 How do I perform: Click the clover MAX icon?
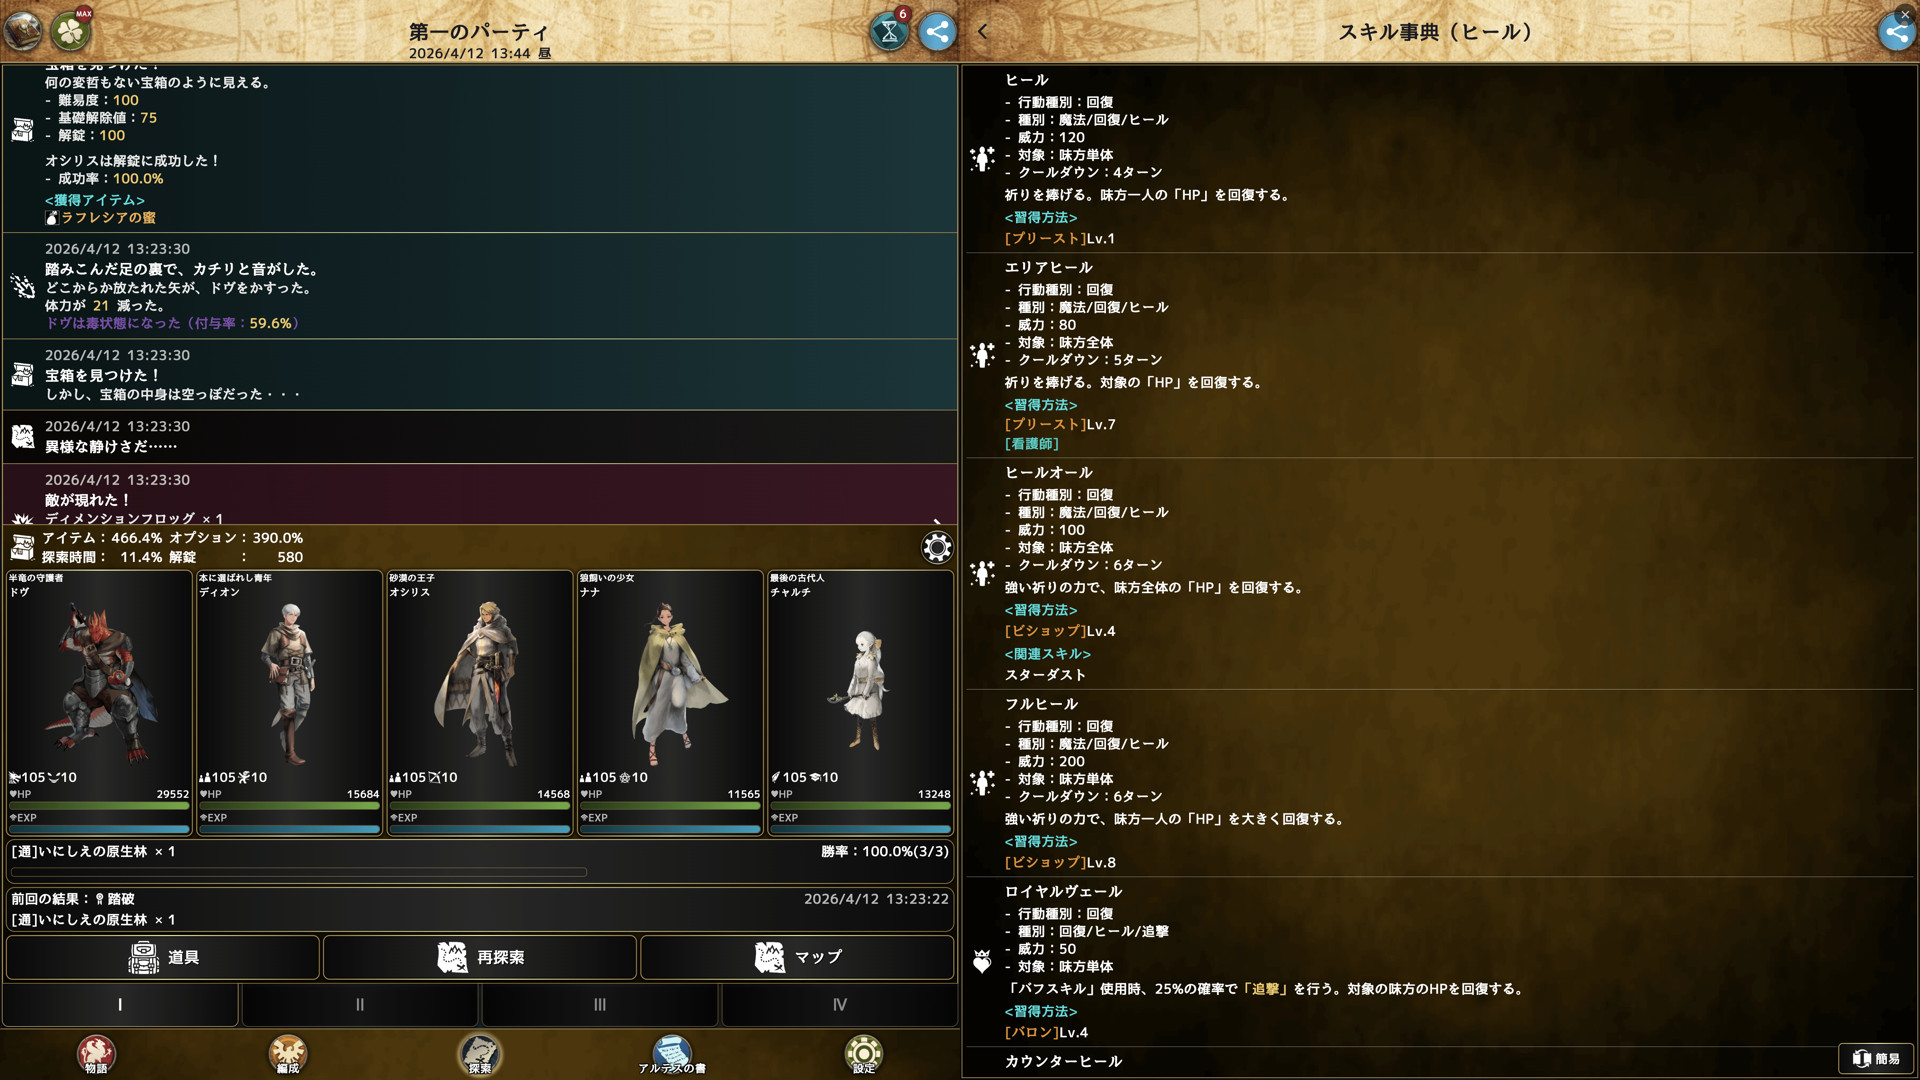(x=71, y=32)
